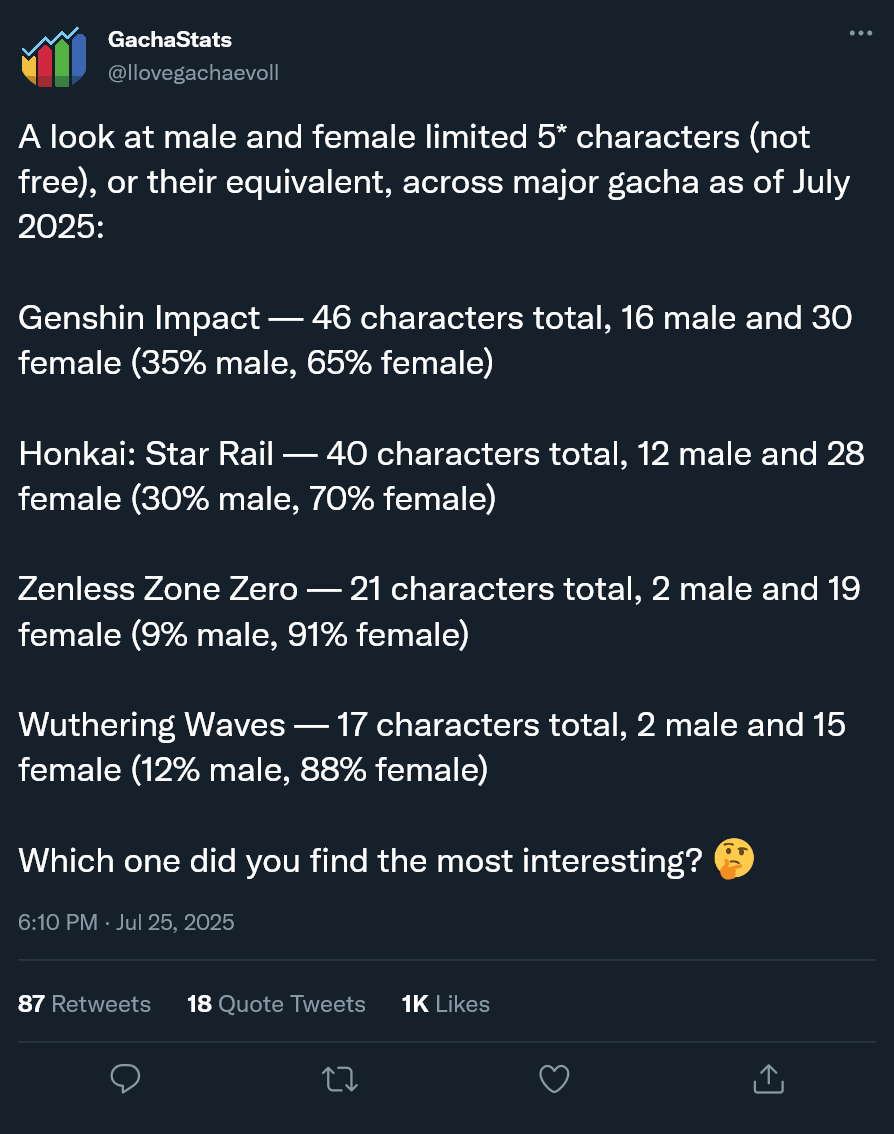Share the tweet via the share icon

[x=765, y=1078]
